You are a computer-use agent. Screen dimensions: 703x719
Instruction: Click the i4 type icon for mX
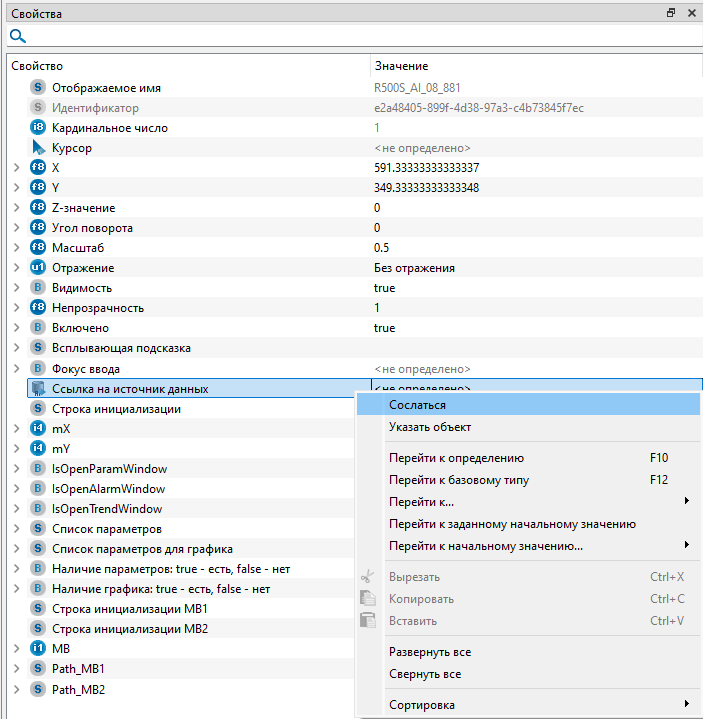tap(39, 428)
